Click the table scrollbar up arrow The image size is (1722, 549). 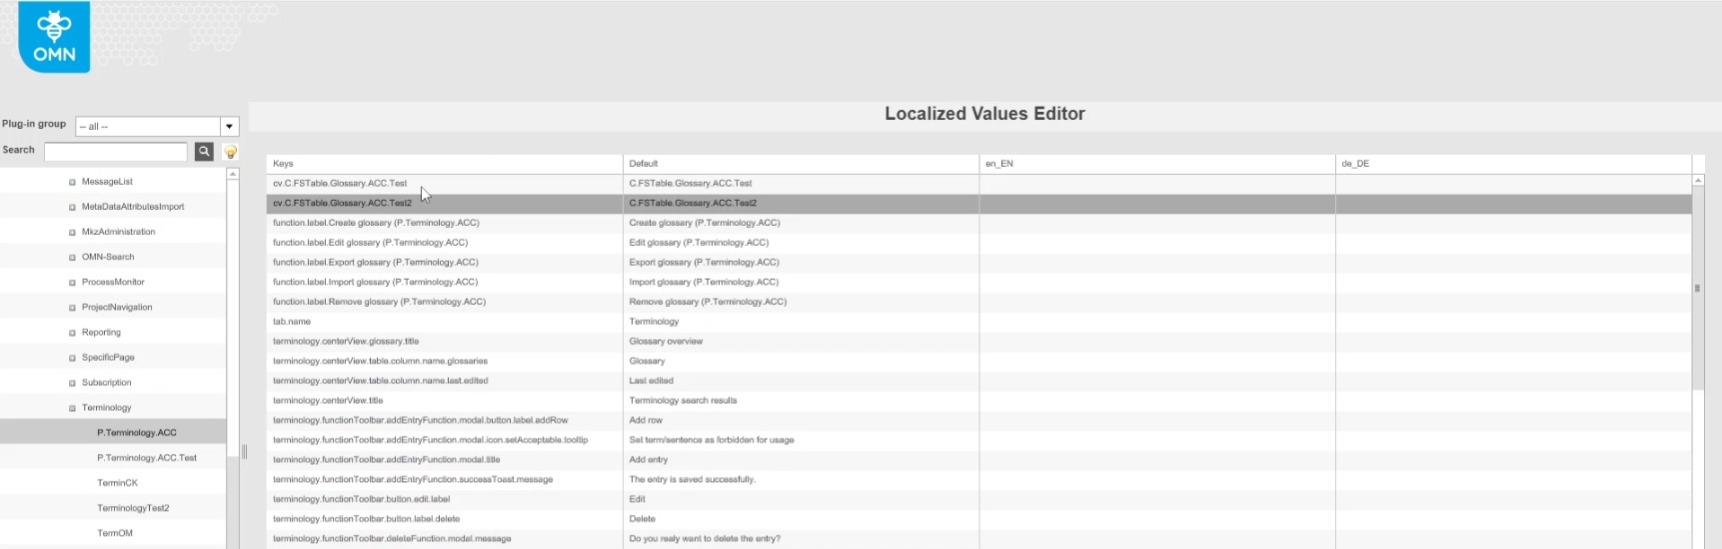pyautogui.click(x=1698, y=180)
